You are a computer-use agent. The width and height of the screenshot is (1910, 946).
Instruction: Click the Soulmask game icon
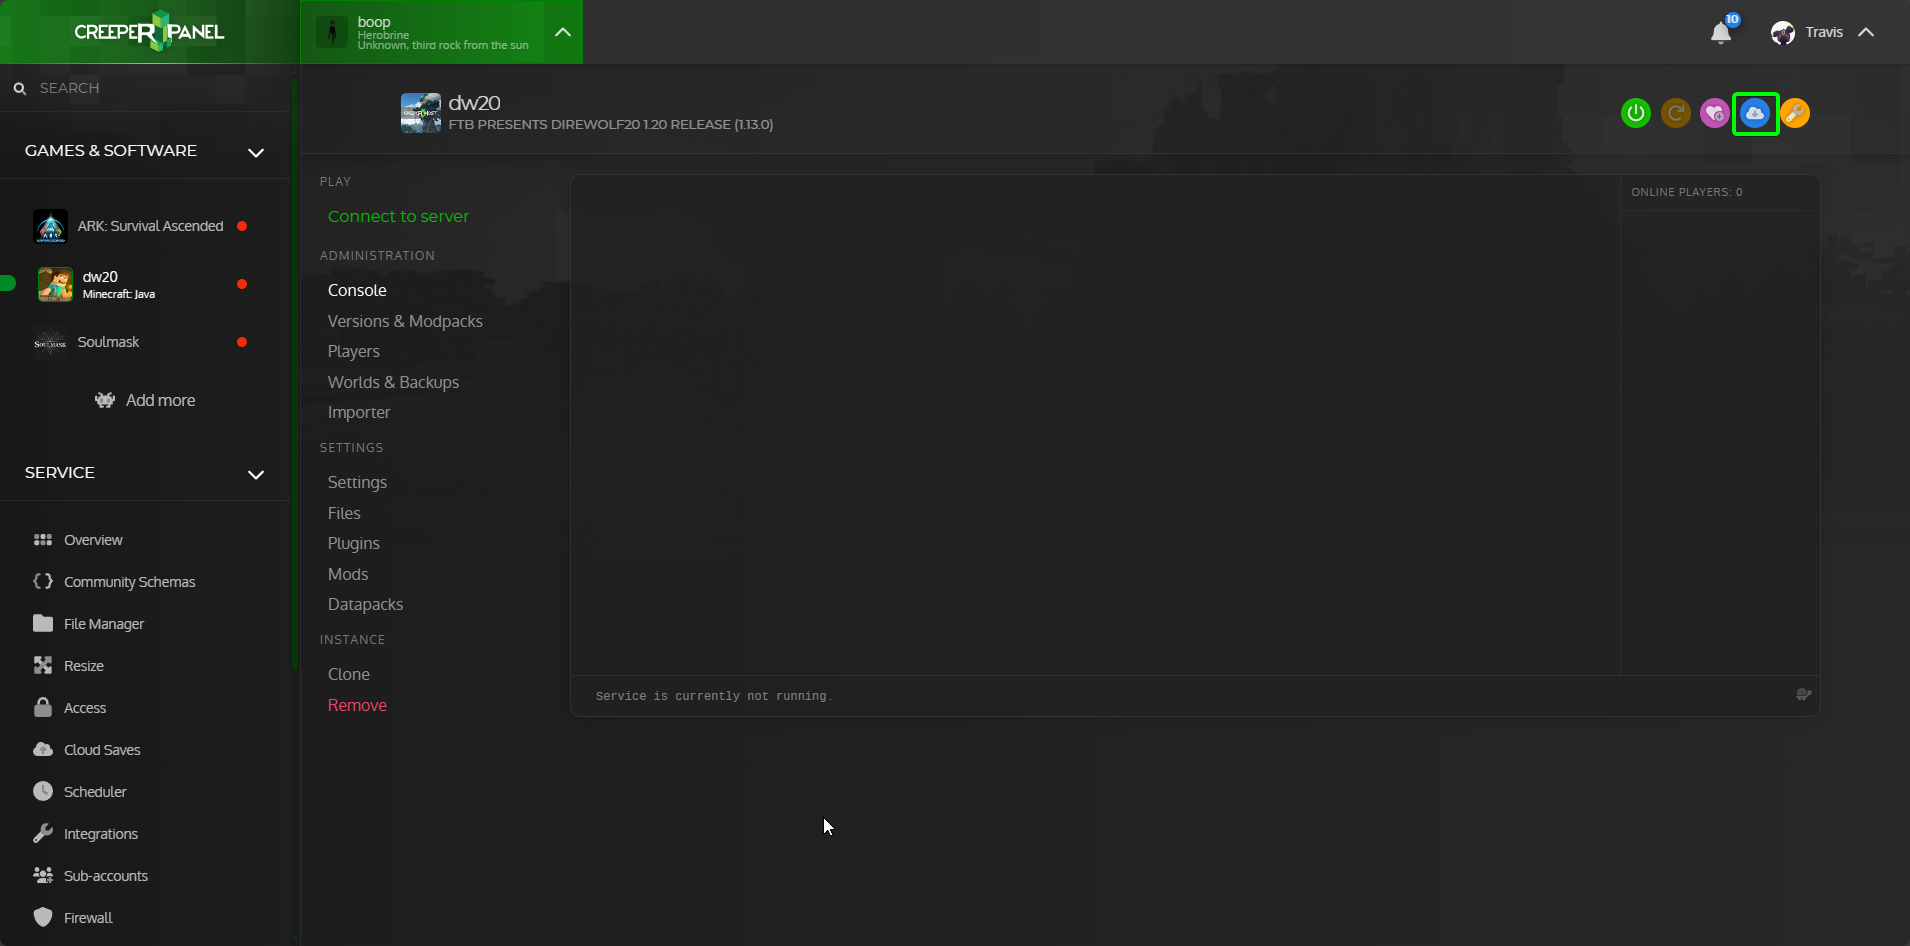coord(50,342)
